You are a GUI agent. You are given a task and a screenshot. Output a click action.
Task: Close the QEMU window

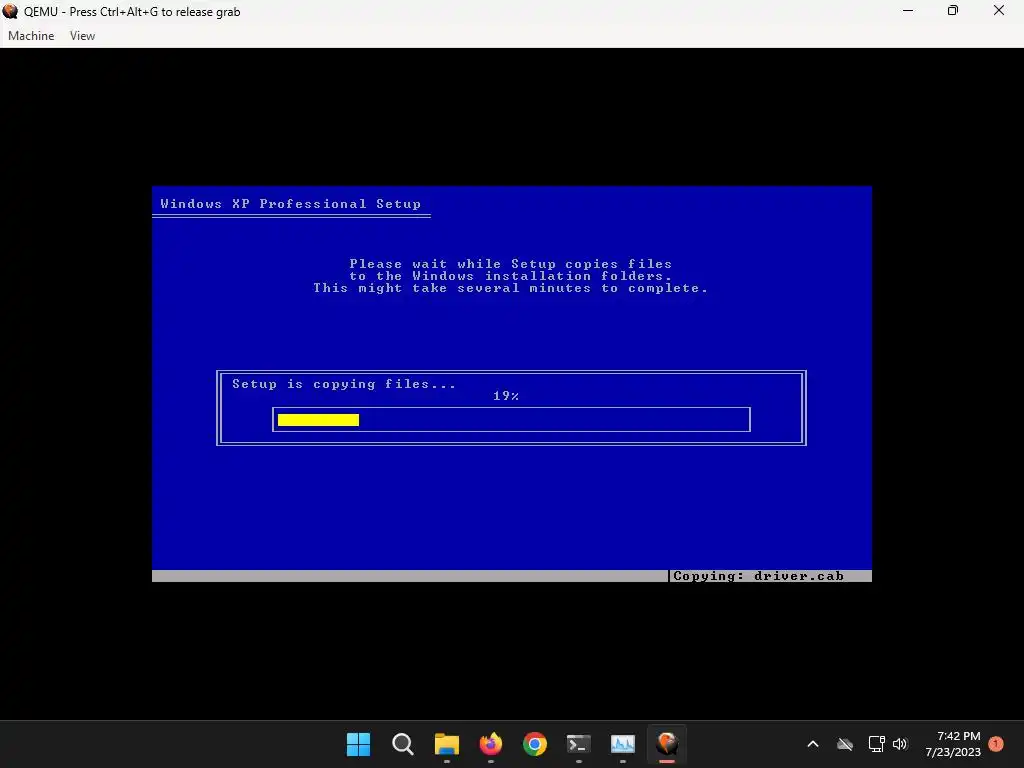[999, 11]
